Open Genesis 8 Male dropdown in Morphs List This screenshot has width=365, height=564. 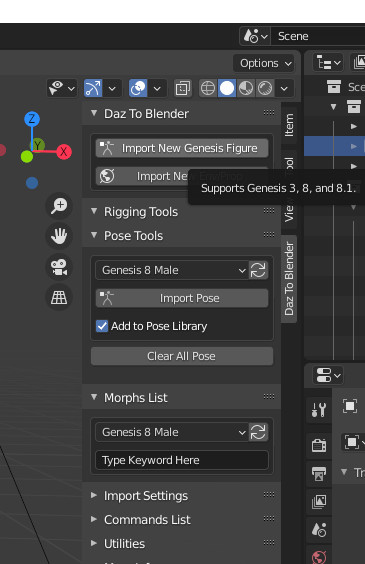(172, 432)
